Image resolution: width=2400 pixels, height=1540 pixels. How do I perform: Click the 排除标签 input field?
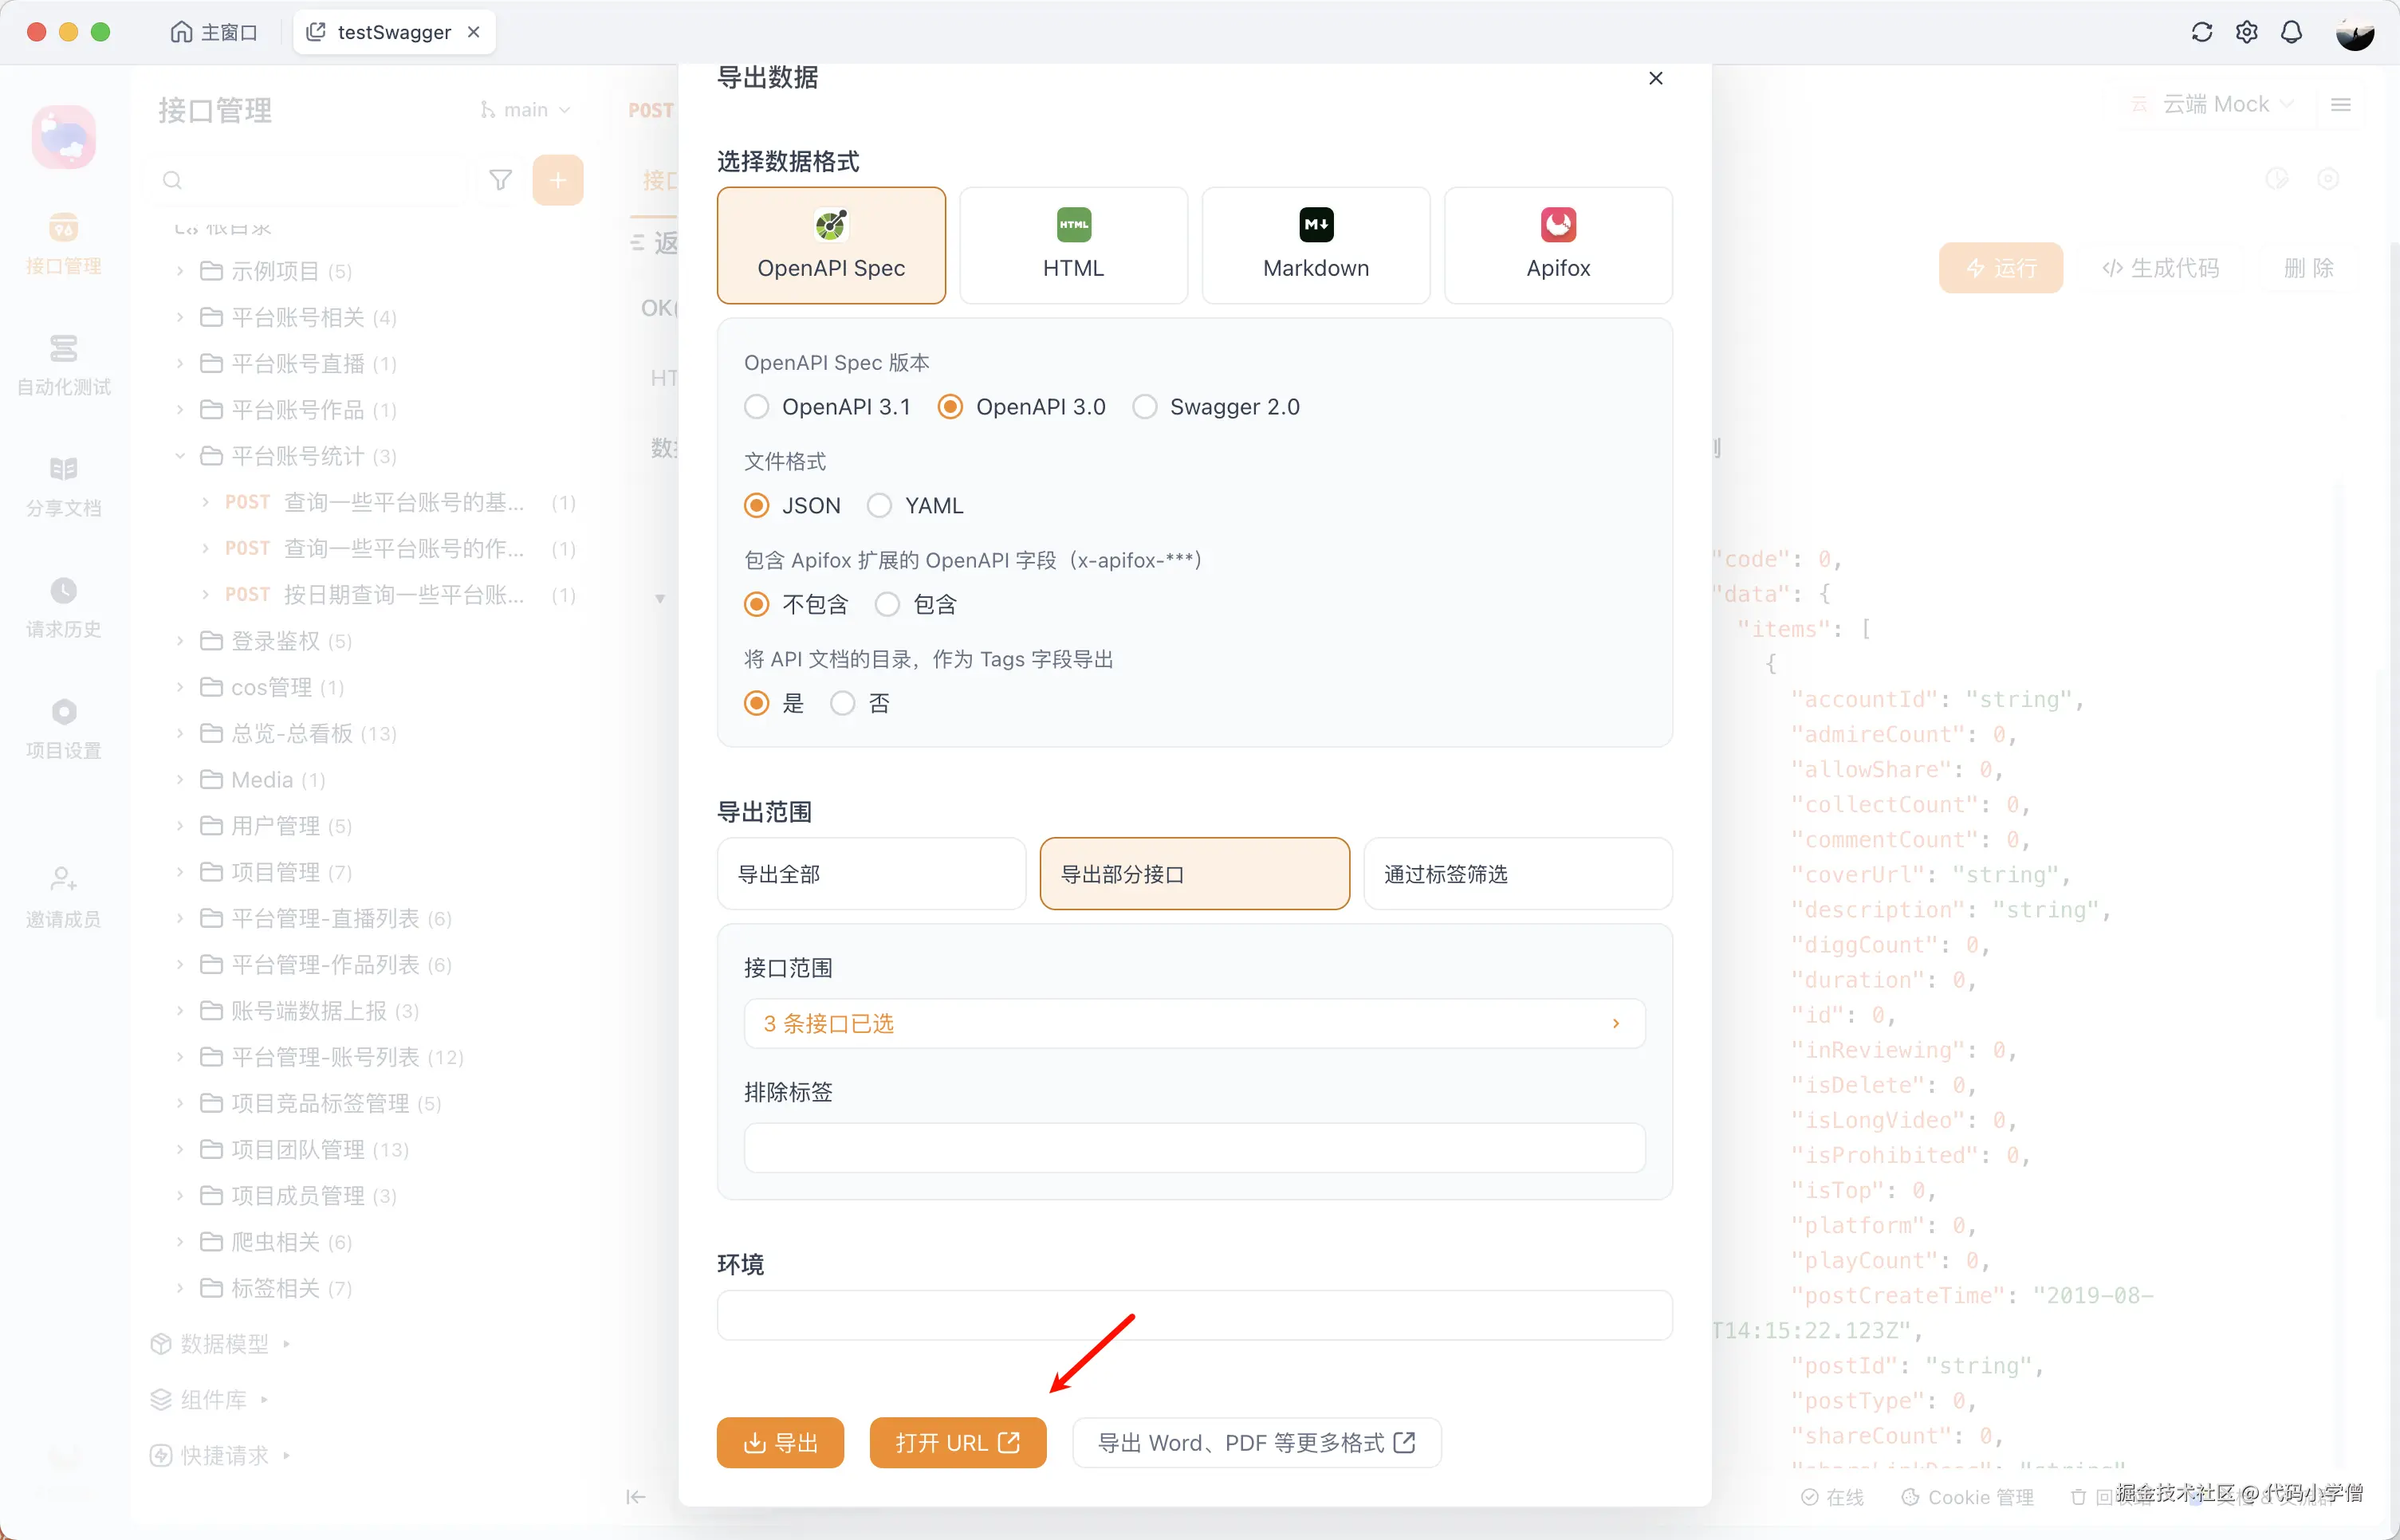(x=1194, y=1147)
